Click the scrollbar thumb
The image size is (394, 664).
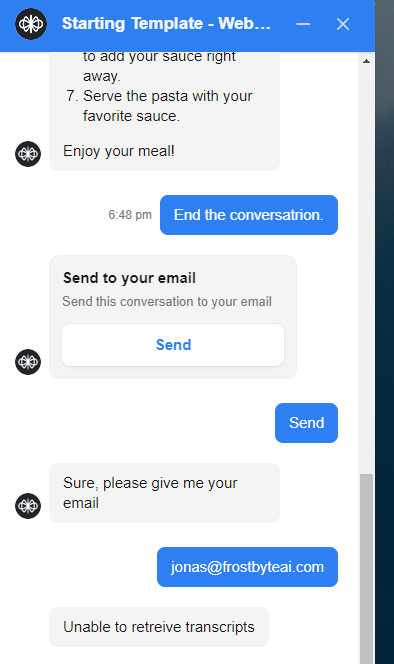[366, 569]
